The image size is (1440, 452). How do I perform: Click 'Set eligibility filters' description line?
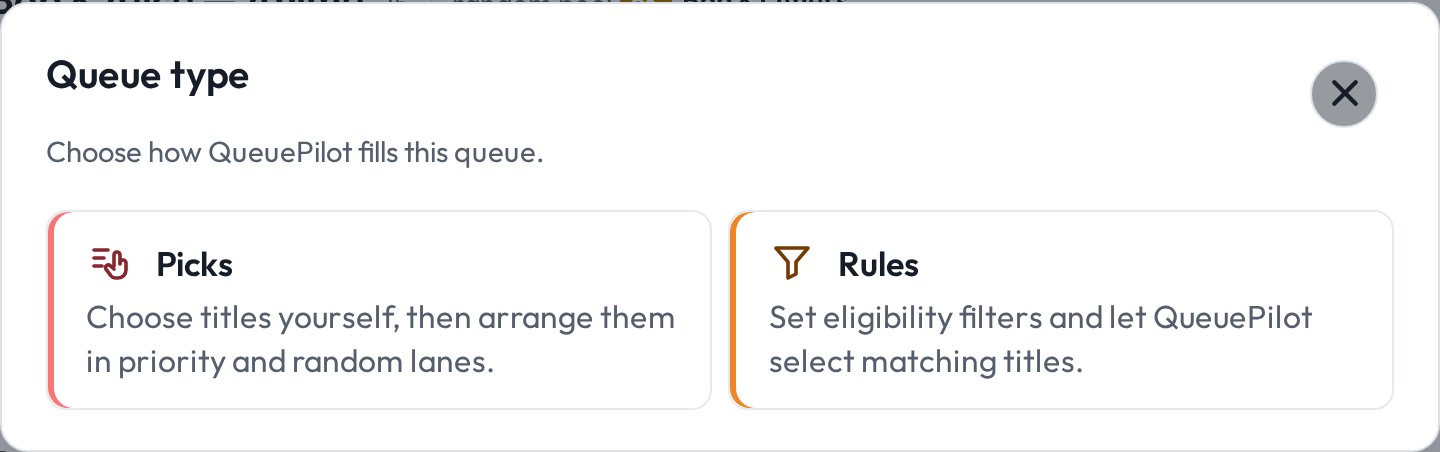click(x=1041, y=319)
